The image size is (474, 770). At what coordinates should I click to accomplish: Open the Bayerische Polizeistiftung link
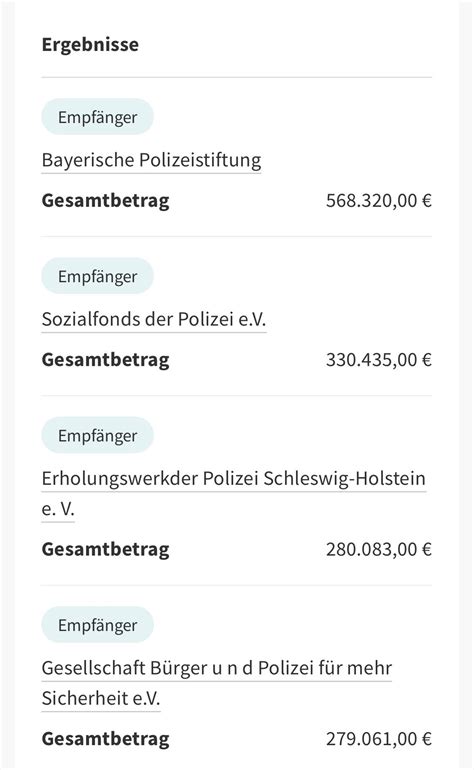[x=151, y=161]
